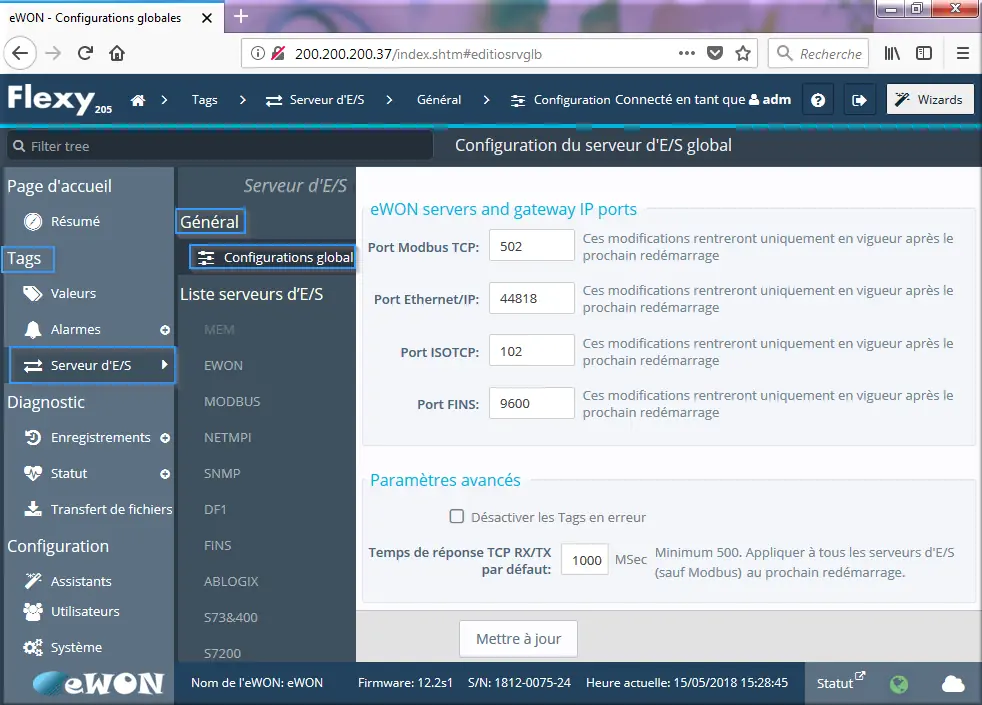The height and width of the screenshot is (705, 982).
Task: Click TCP RX/TX response time field
Action: click(x=585, y=560)
